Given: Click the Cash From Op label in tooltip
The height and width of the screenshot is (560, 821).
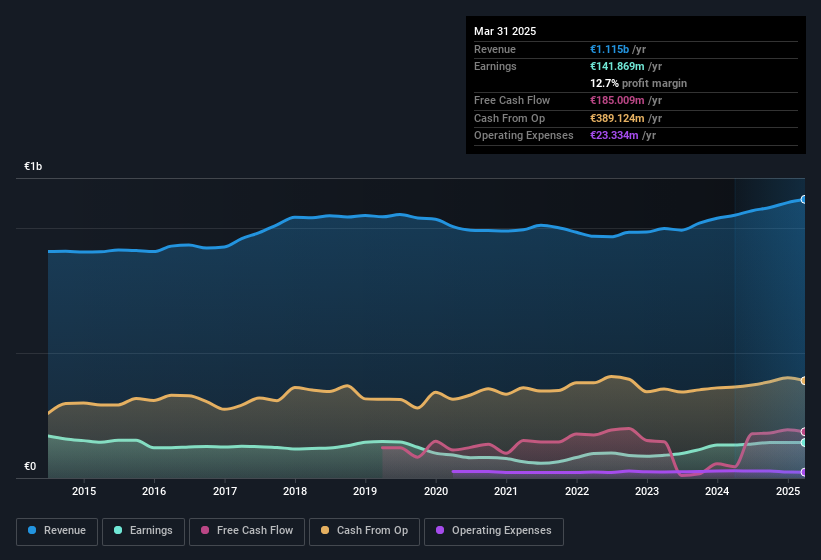Looking at the screenshot, I should pos(509,118).
